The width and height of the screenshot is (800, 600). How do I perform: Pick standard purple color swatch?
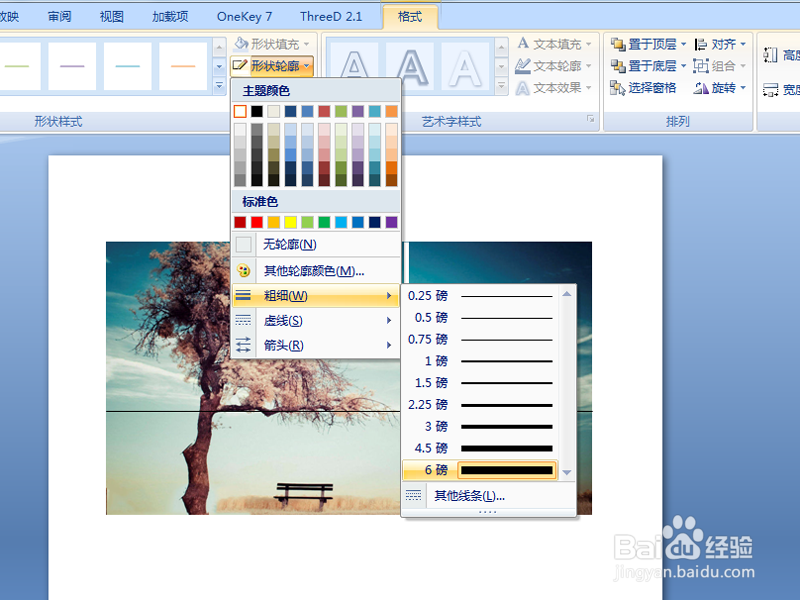392,222
